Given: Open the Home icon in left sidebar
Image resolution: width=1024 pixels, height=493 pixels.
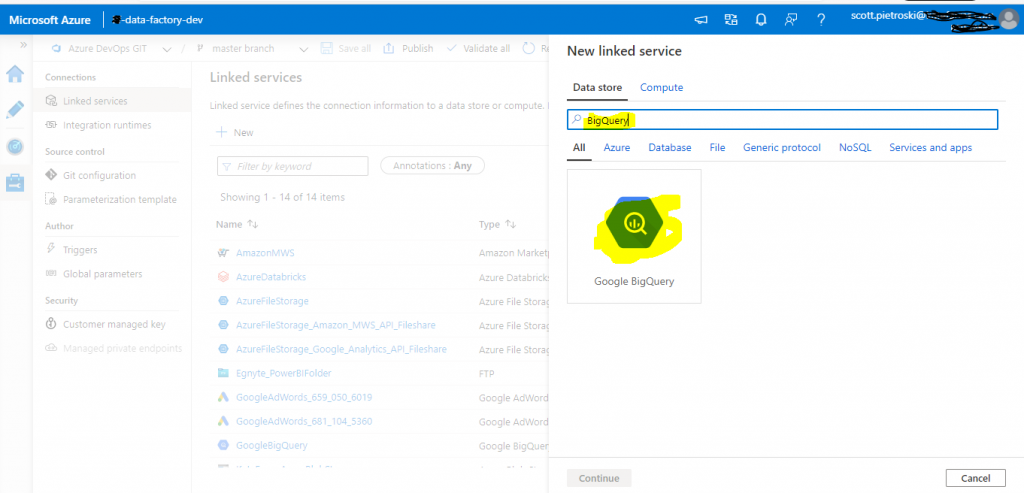Looking at the screenshot, I should coord(15,74).
